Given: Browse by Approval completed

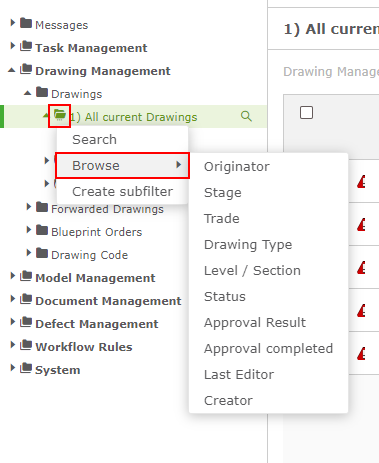Looking at the screenshot, I should pyautogui.click(x=268, y=348).
